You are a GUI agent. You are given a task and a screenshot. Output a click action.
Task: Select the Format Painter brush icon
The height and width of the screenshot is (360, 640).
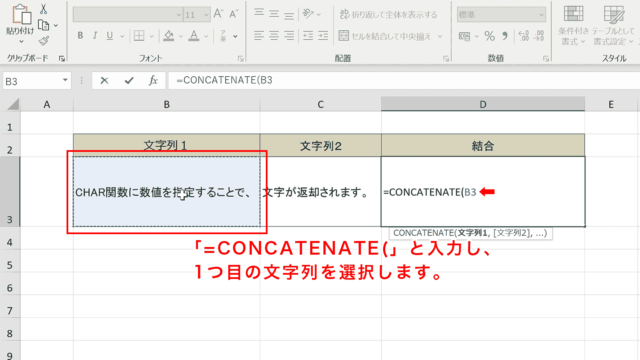tap(44, 41)
